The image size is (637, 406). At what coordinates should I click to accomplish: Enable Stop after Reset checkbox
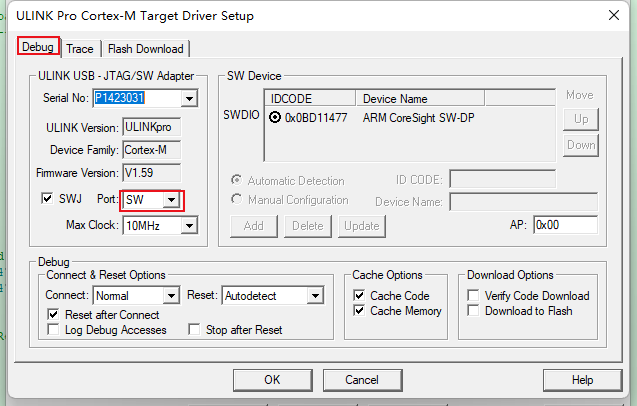pyautogui.click(x=197, y=330)
